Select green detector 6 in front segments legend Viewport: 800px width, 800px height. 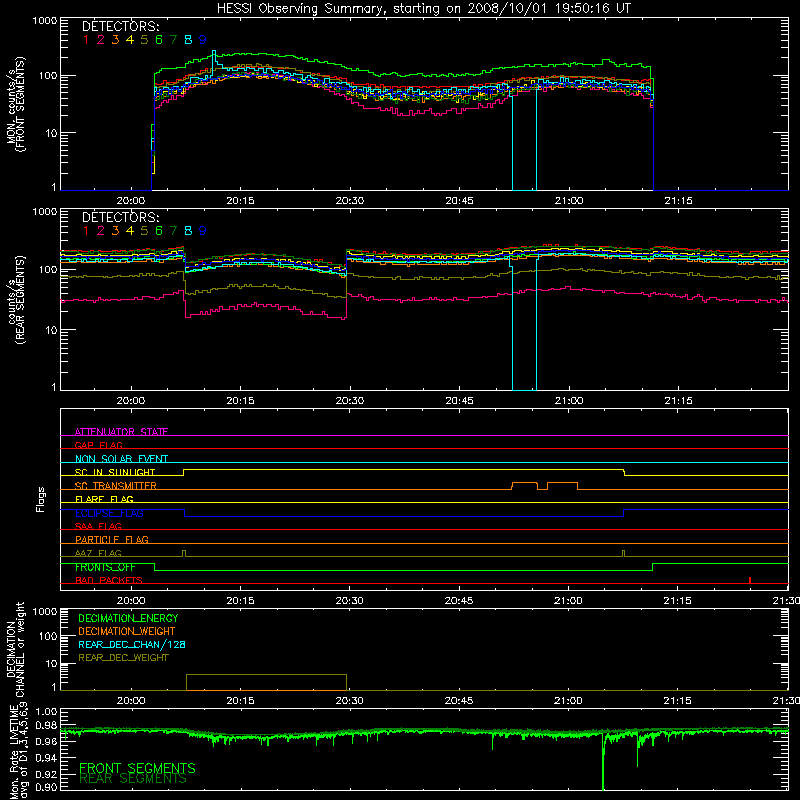159,39
